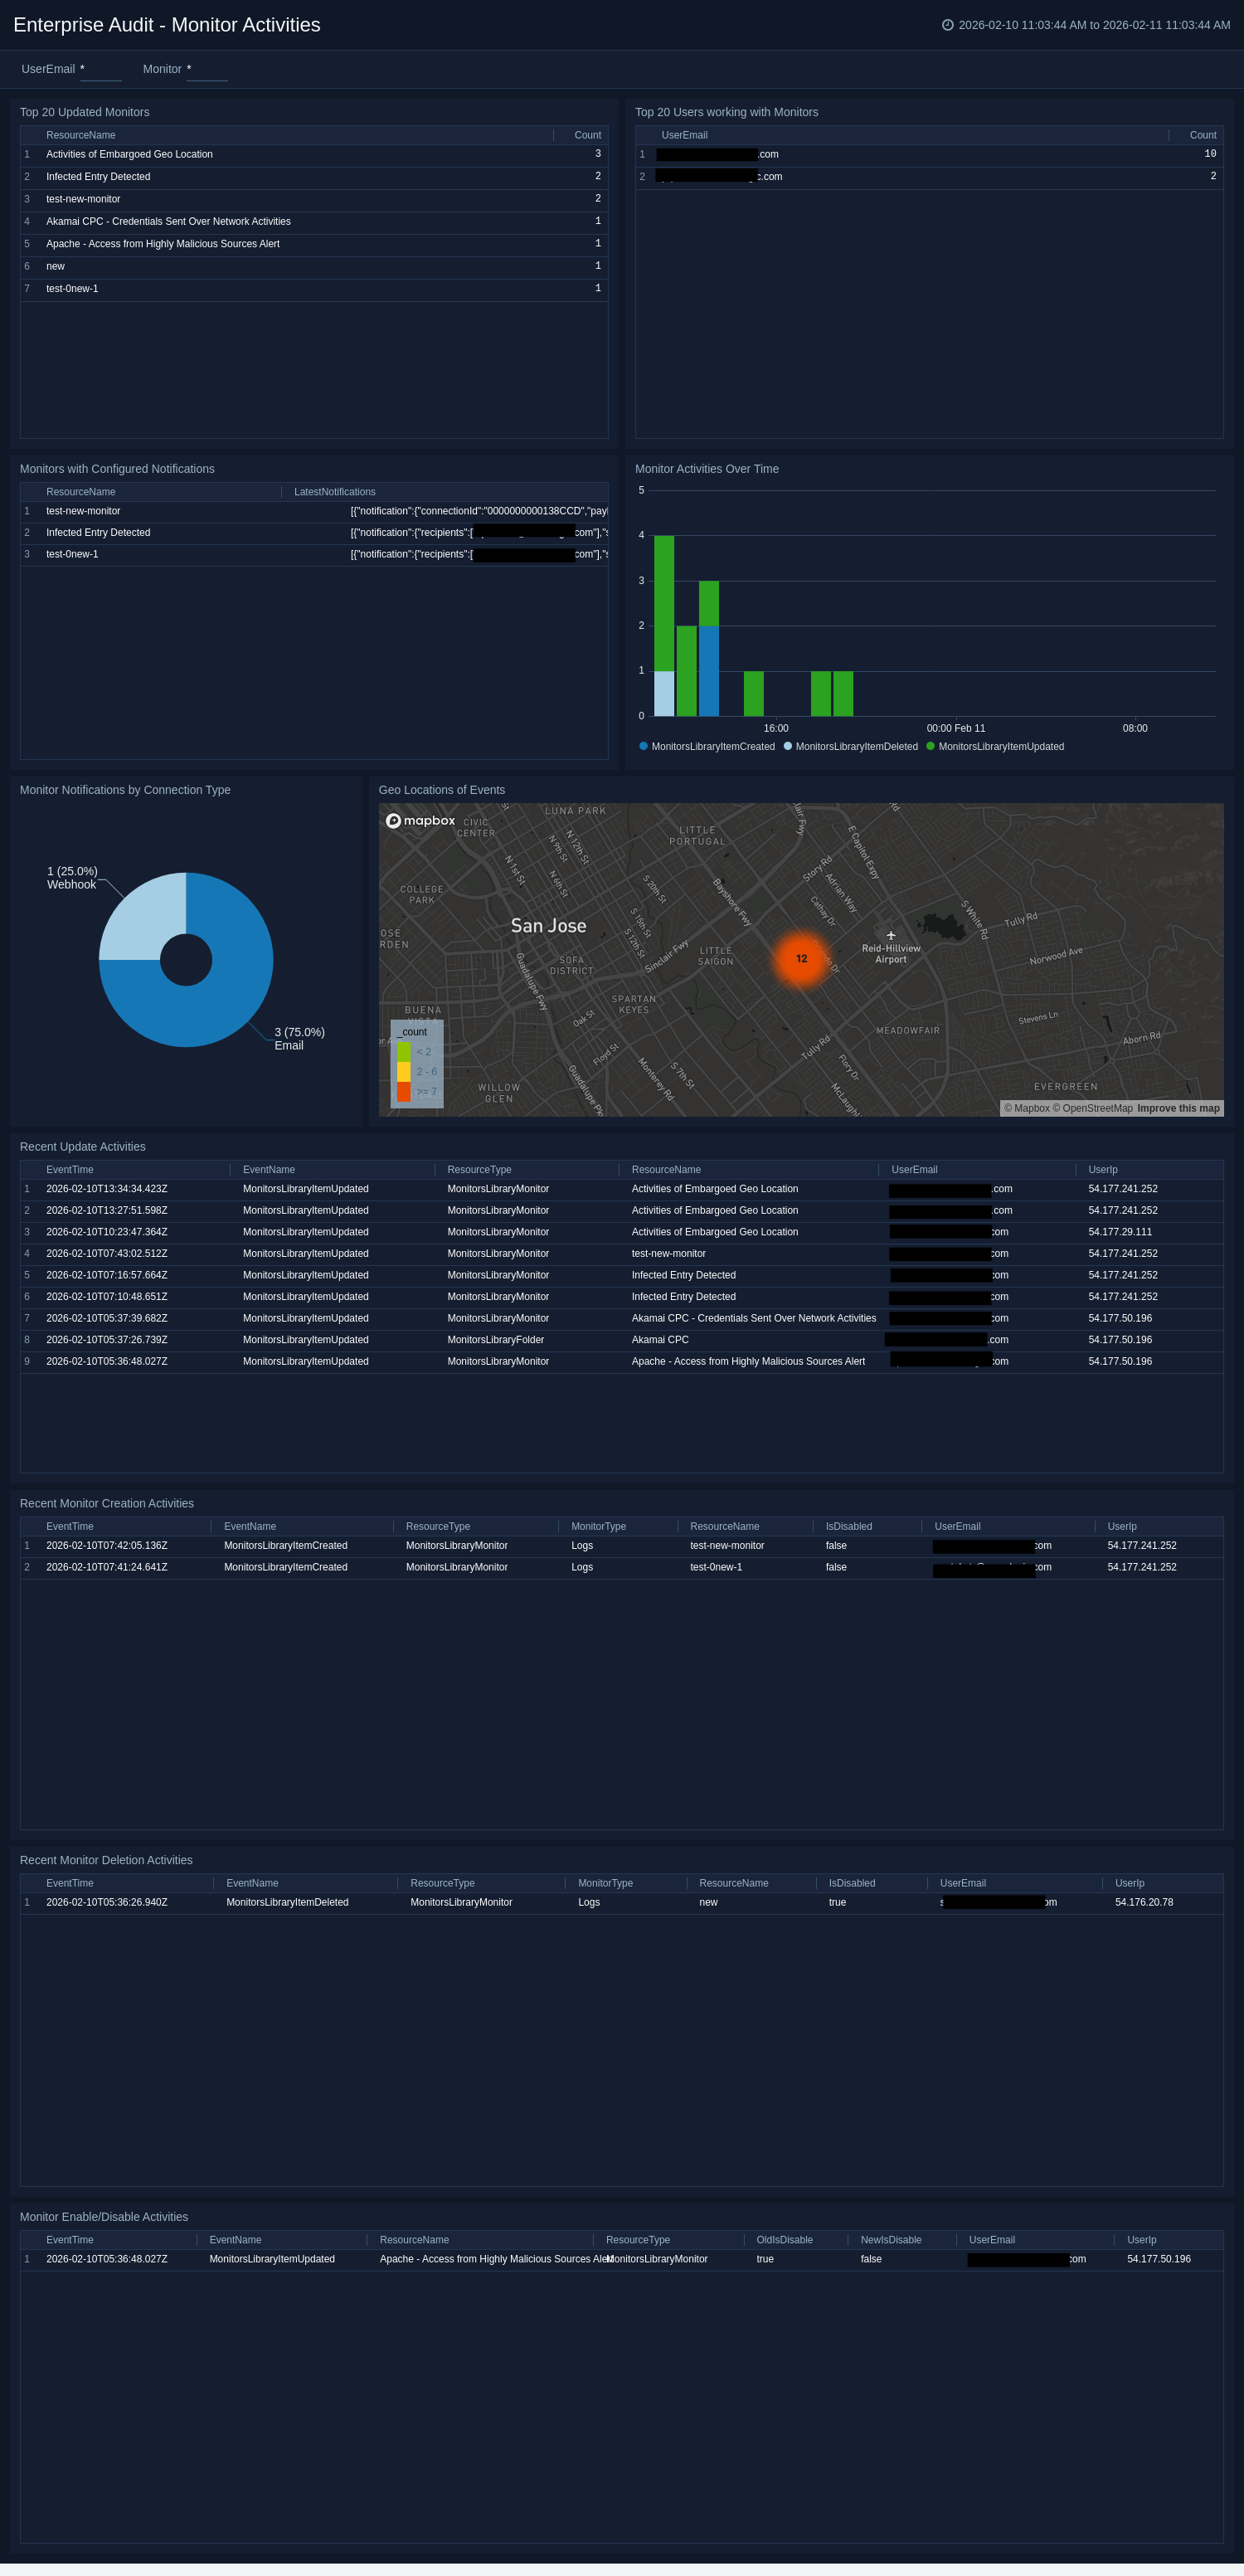Screen dimensions: 1244x2576
Task: Click the green MonitorsLibraryItemUpdated legend dot
Action: tap(930, 746)
